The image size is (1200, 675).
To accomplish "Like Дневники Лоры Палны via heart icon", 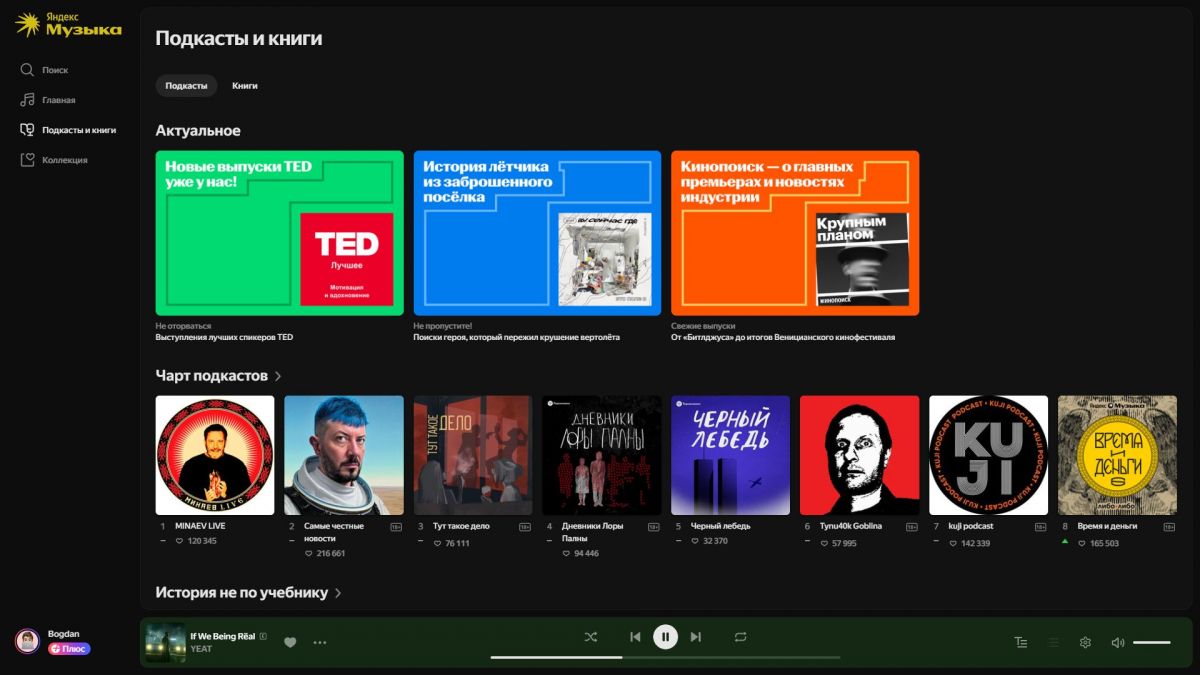I will tap(567, 553).
